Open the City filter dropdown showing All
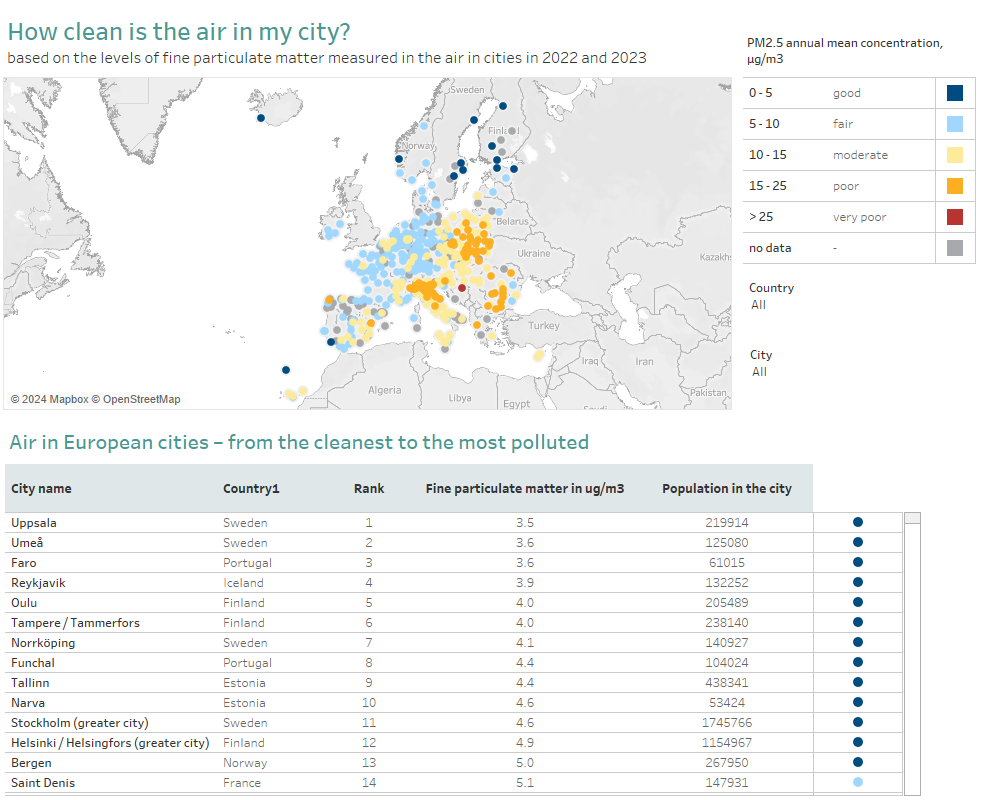 pyautogui.click(x=759, y=372)
